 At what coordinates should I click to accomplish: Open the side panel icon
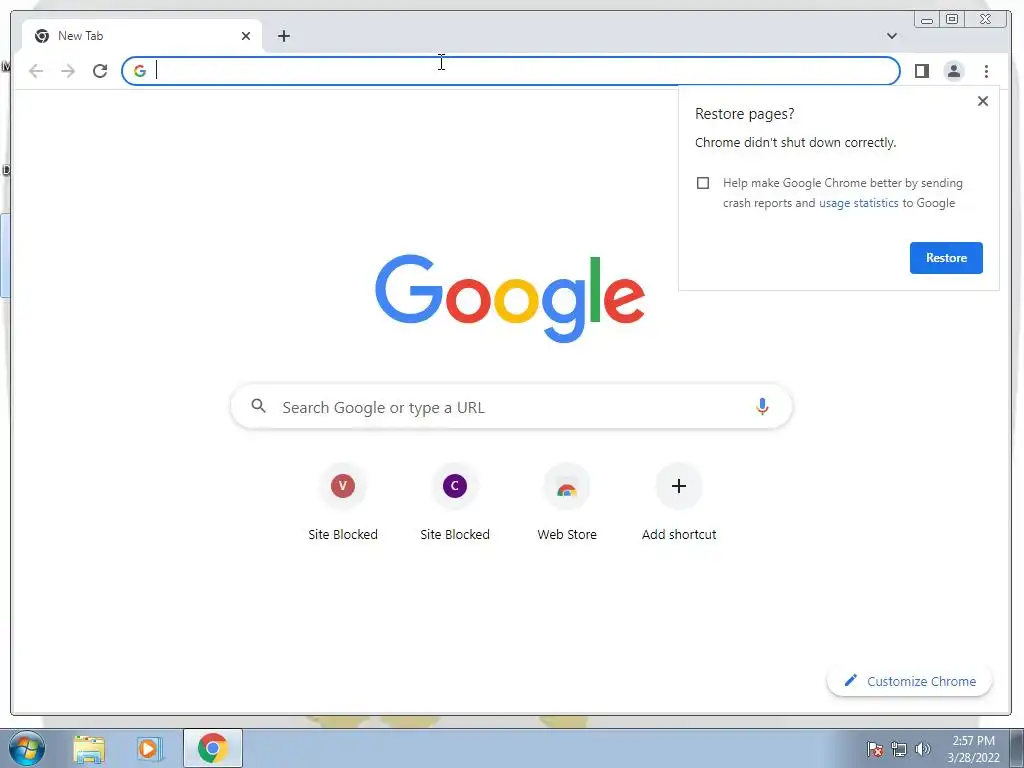pyautogui.click(x=921, y=71)
